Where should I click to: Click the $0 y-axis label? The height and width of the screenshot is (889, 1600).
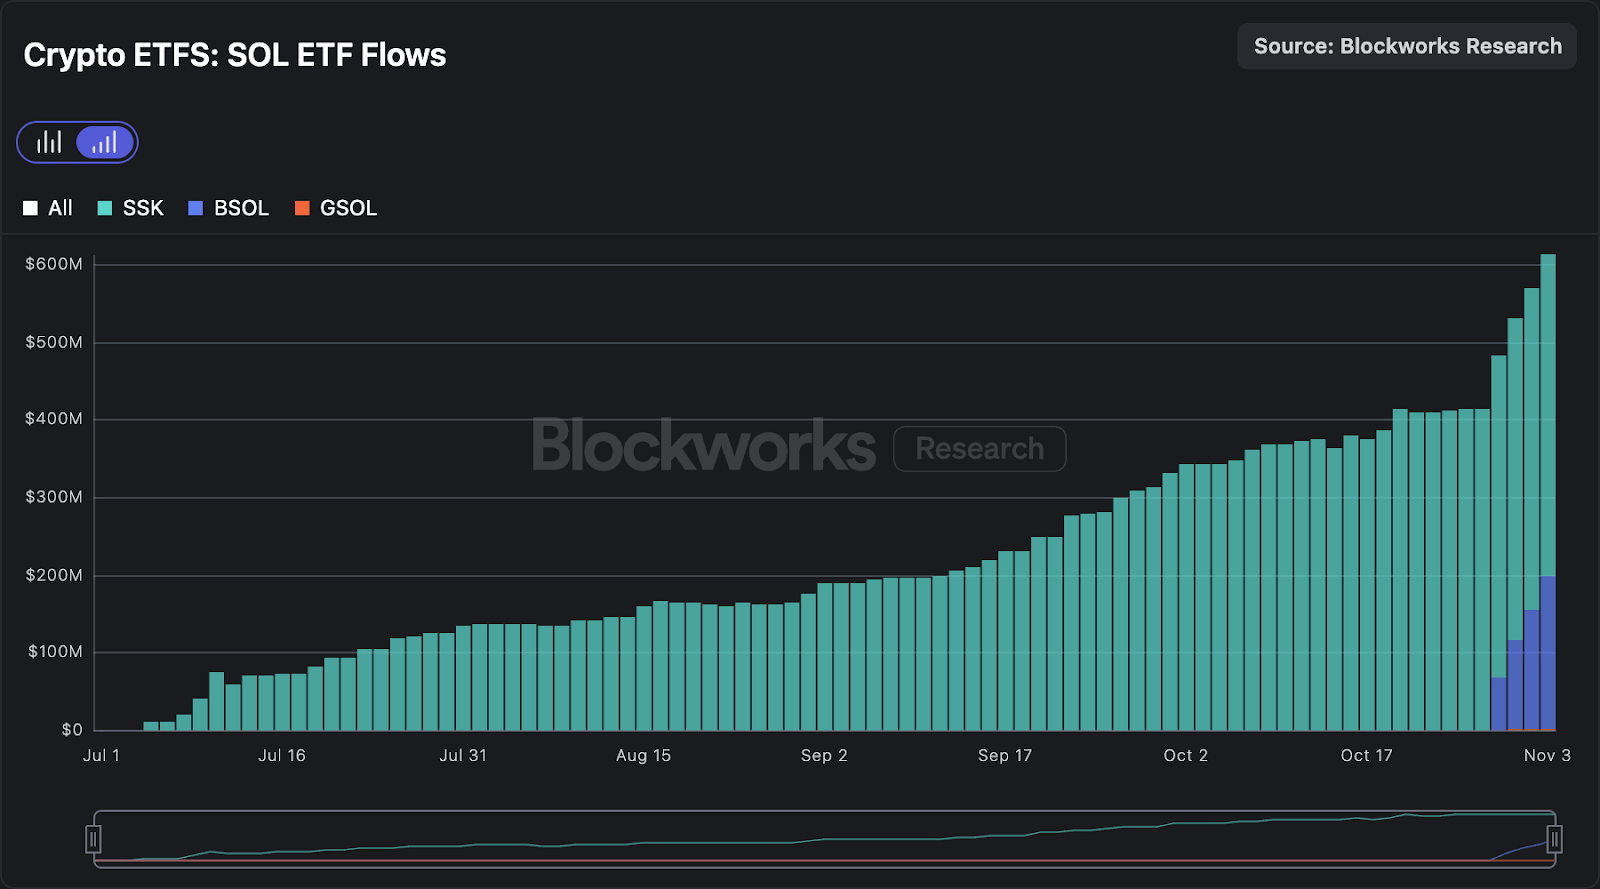click(72, 730)
